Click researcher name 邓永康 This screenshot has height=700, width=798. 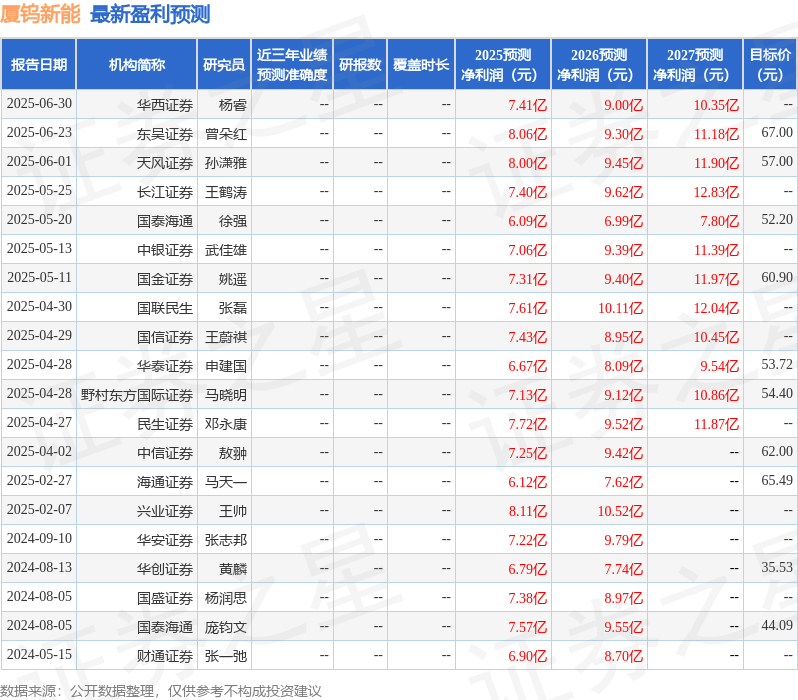[226, 425]
